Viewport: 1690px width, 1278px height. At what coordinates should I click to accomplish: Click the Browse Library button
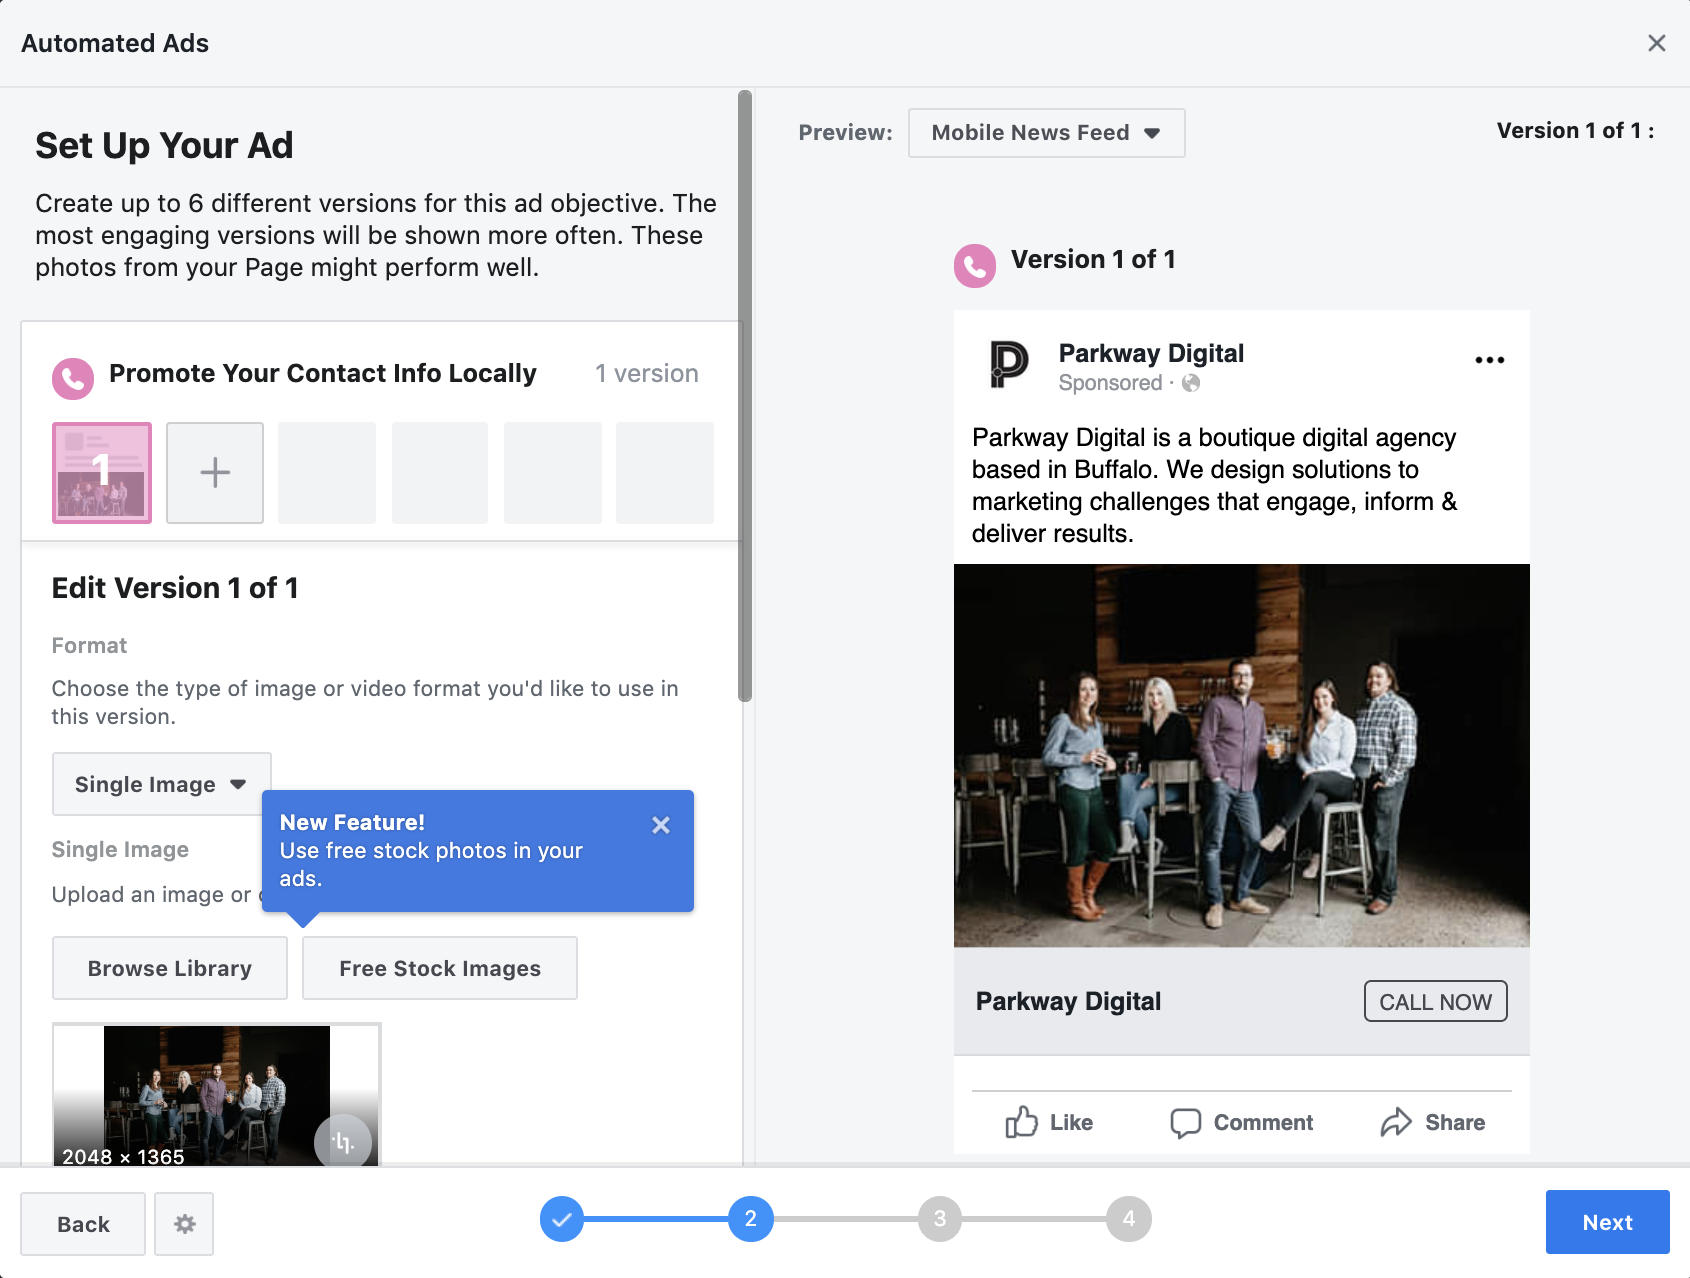click(170, 968)
